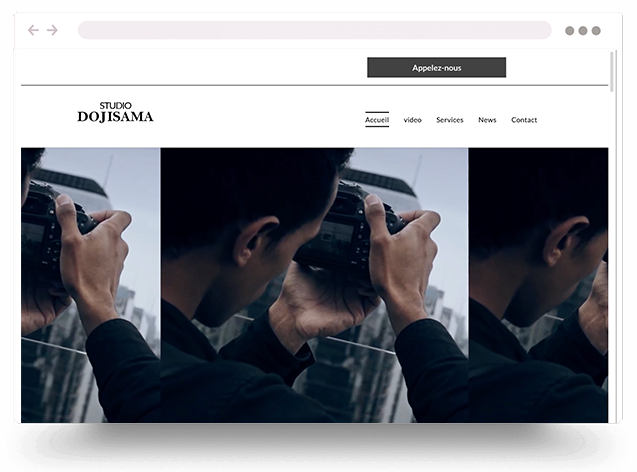Select second image panel showing man's head
The height and width of the screenshot is (472, 637).
coord(250,285)
